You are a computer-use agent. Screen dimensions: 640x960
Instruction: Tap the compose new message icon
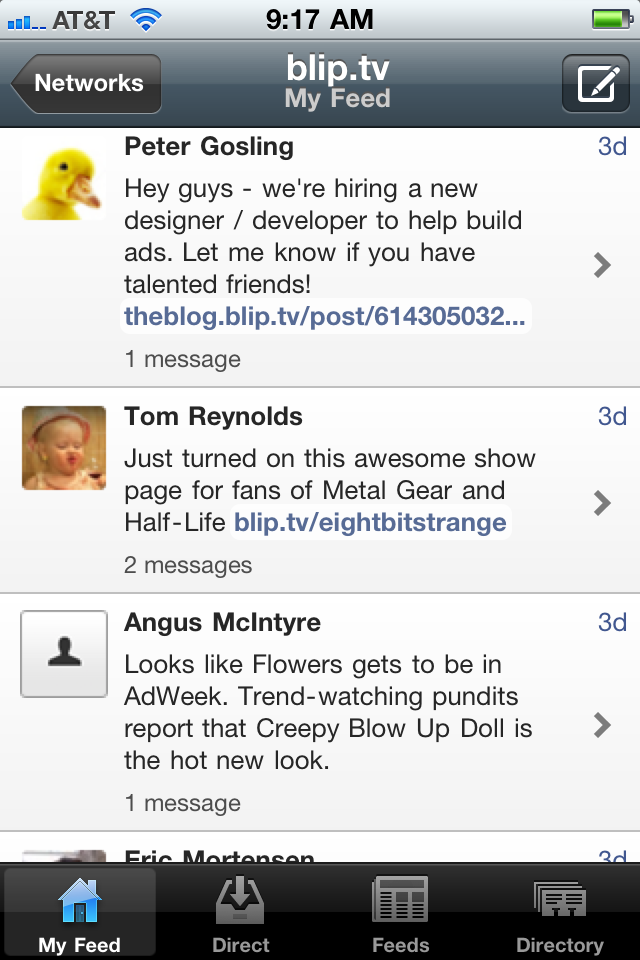click(596, 83)
